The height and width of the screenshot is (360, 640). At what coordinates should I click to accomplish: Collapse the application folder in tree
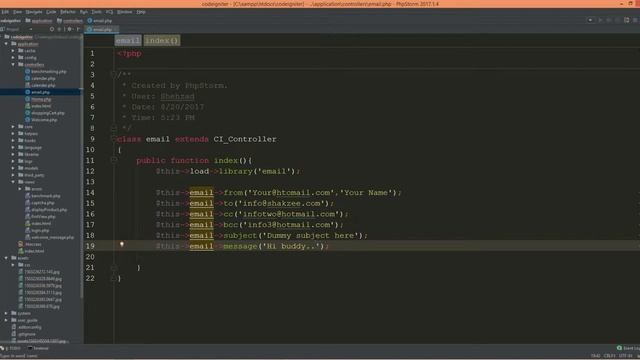6,44
